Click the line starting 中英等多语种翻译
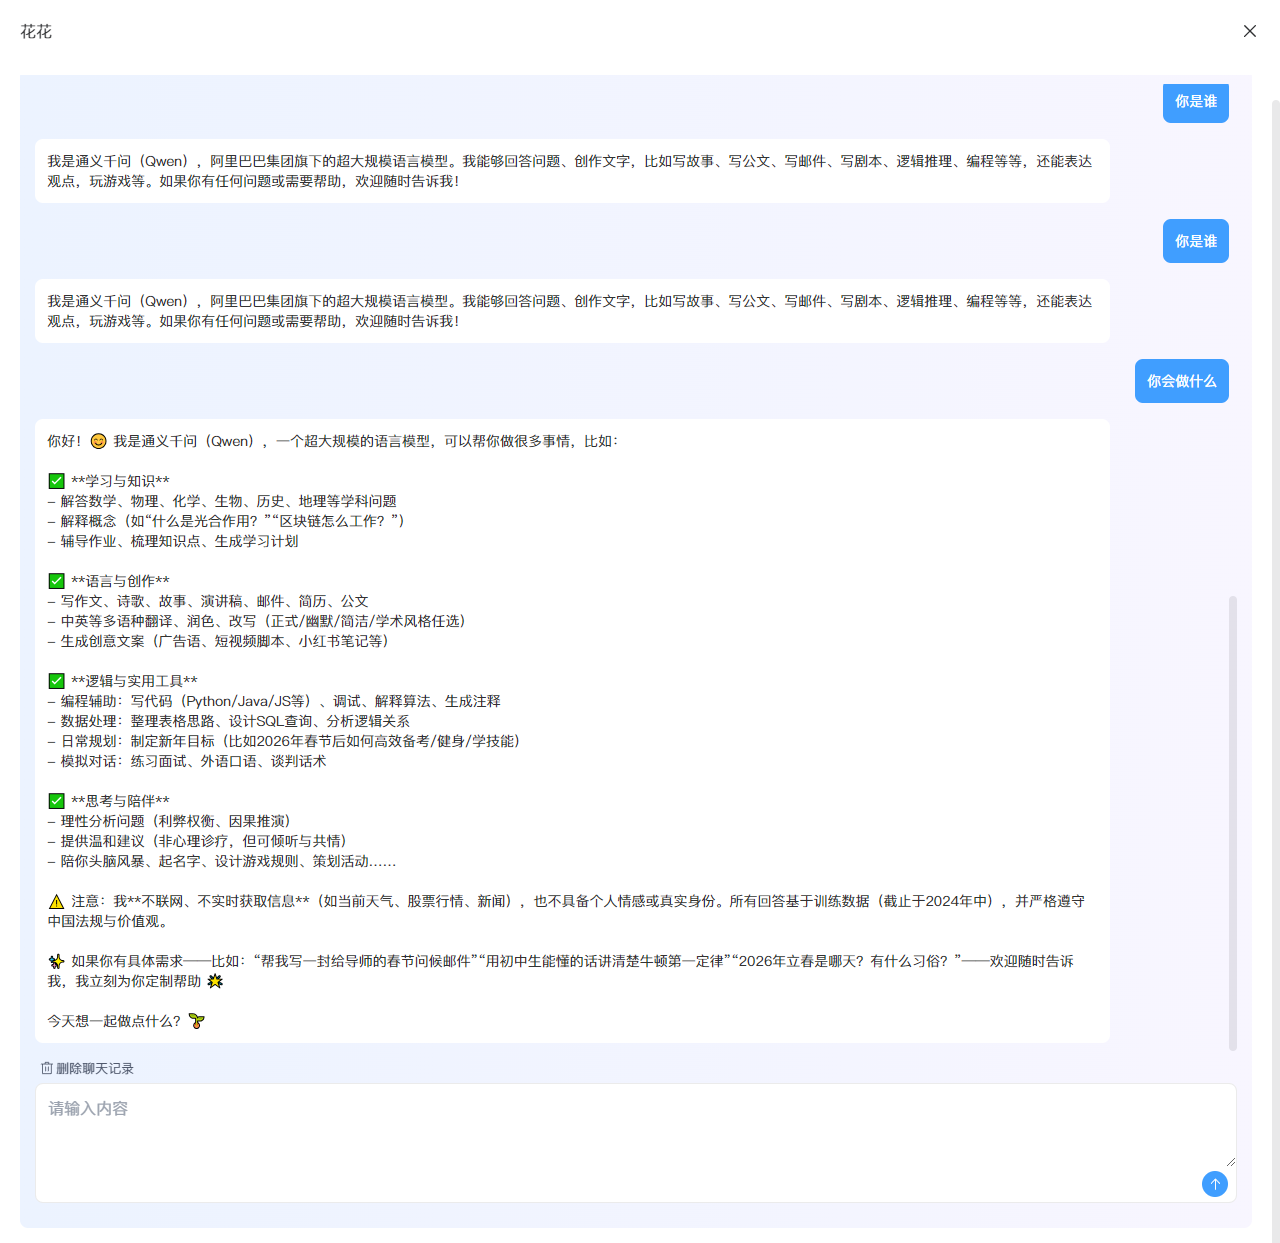1280x1243 pixels. pyautogui.click(x=256, y=621)
